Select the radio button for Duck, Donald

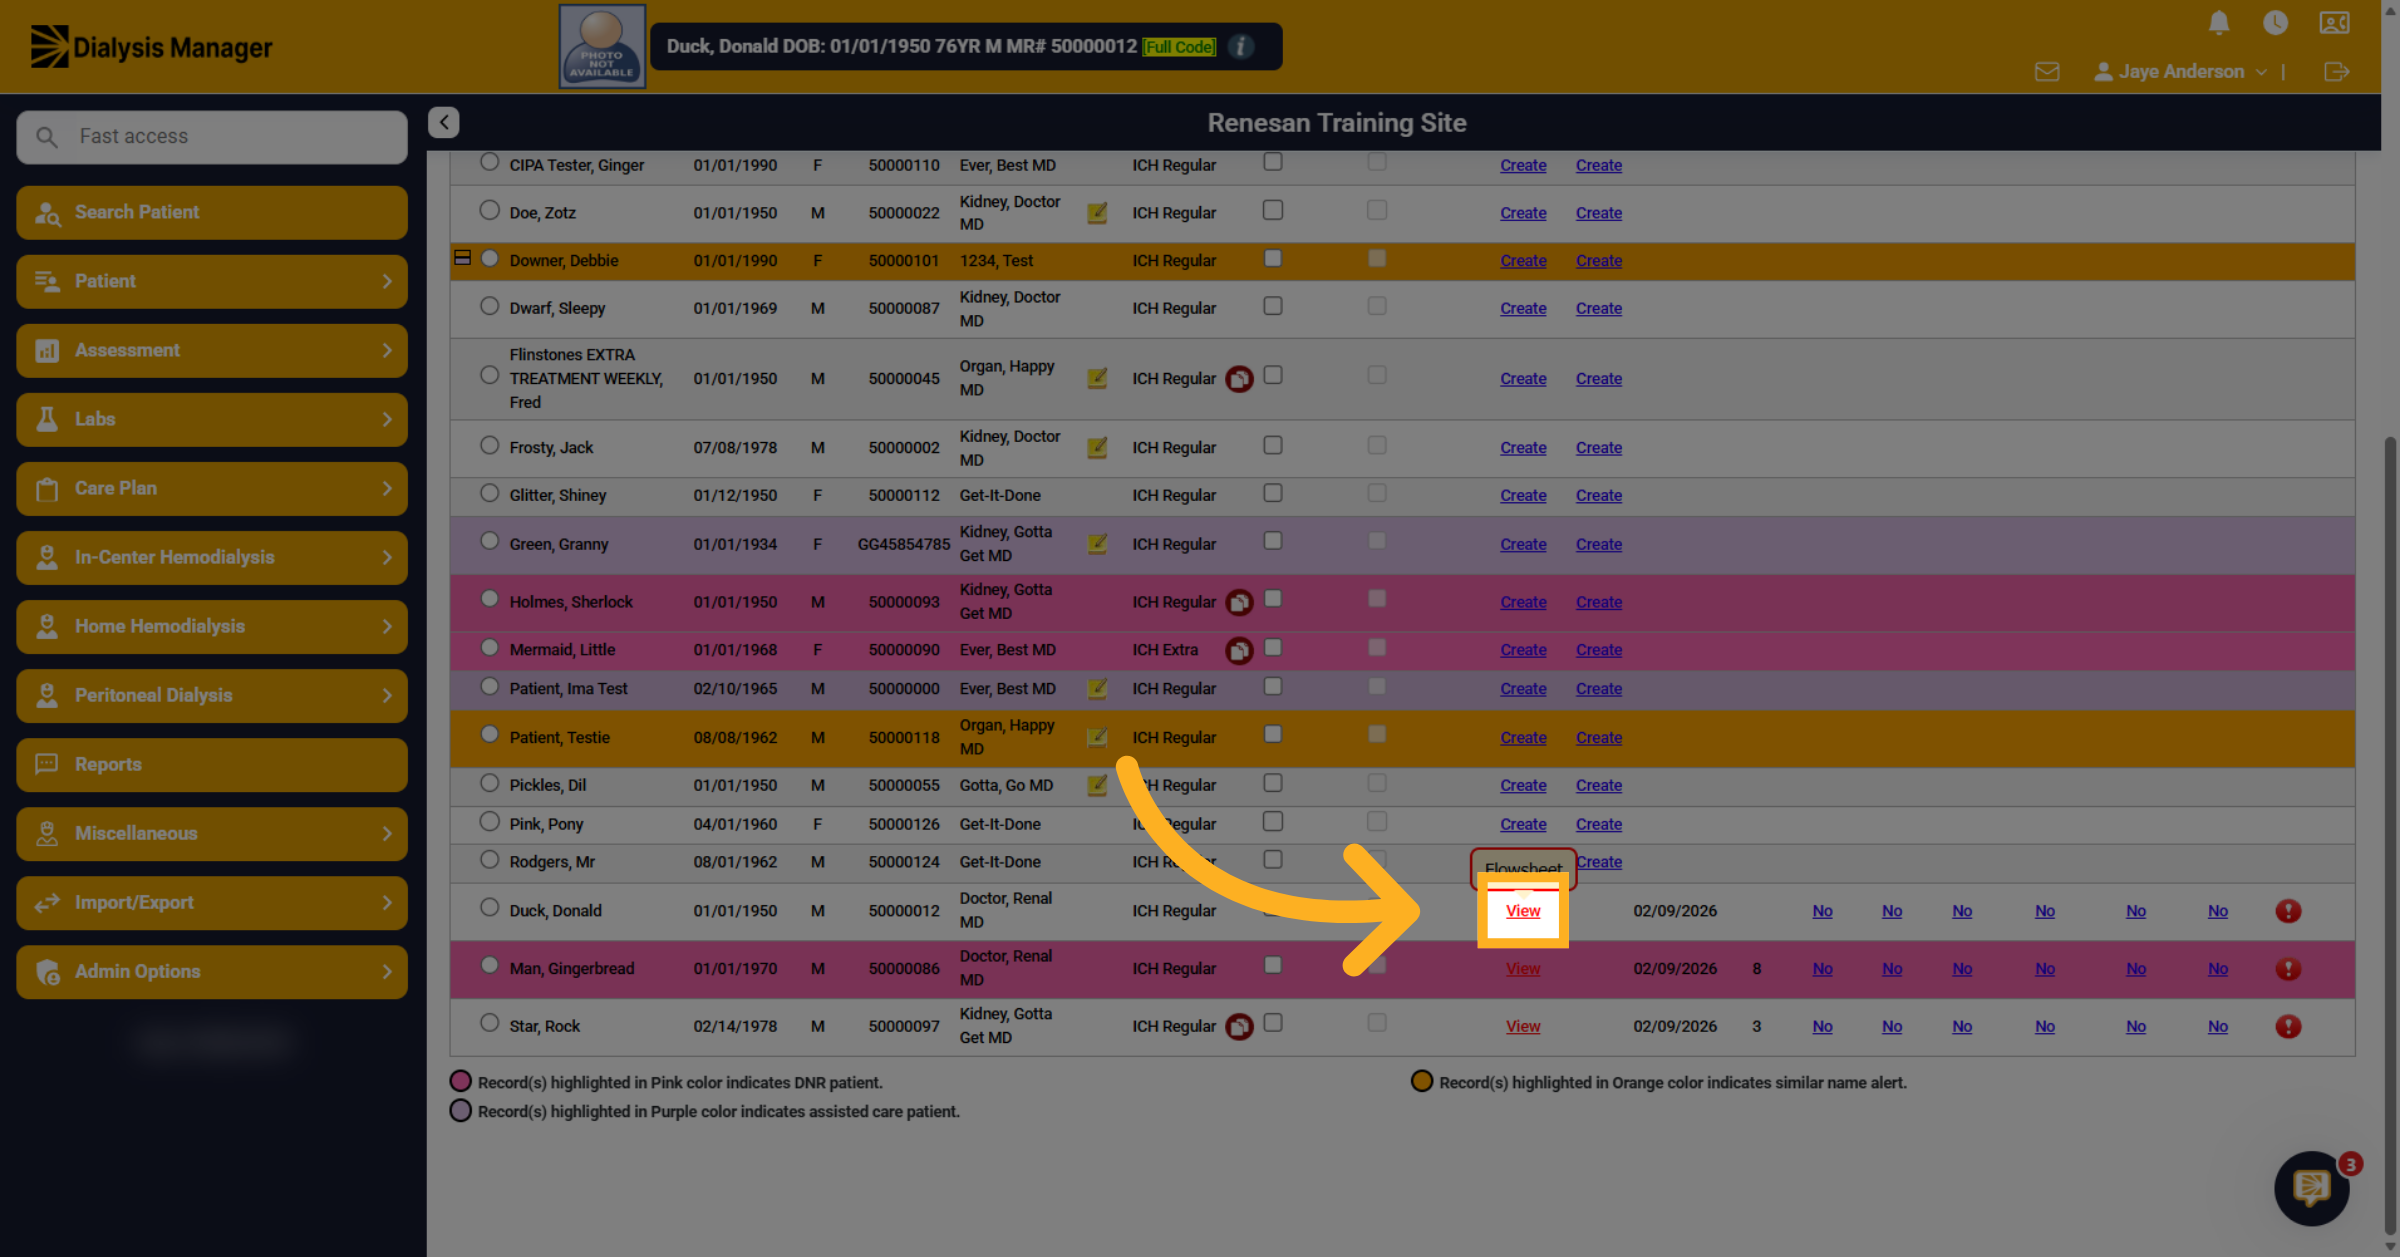pos(489,907)
